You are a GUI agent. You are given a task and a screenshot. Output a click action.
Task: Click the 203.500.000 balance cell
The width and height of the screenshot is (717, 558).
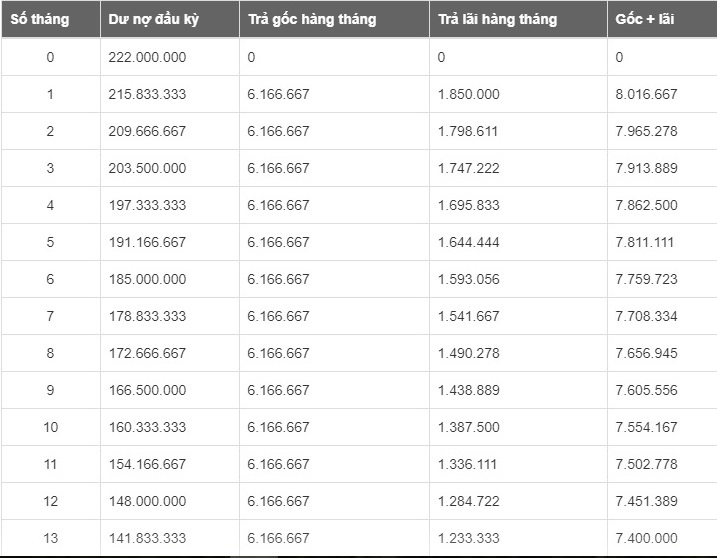click(x=147, y=168)
